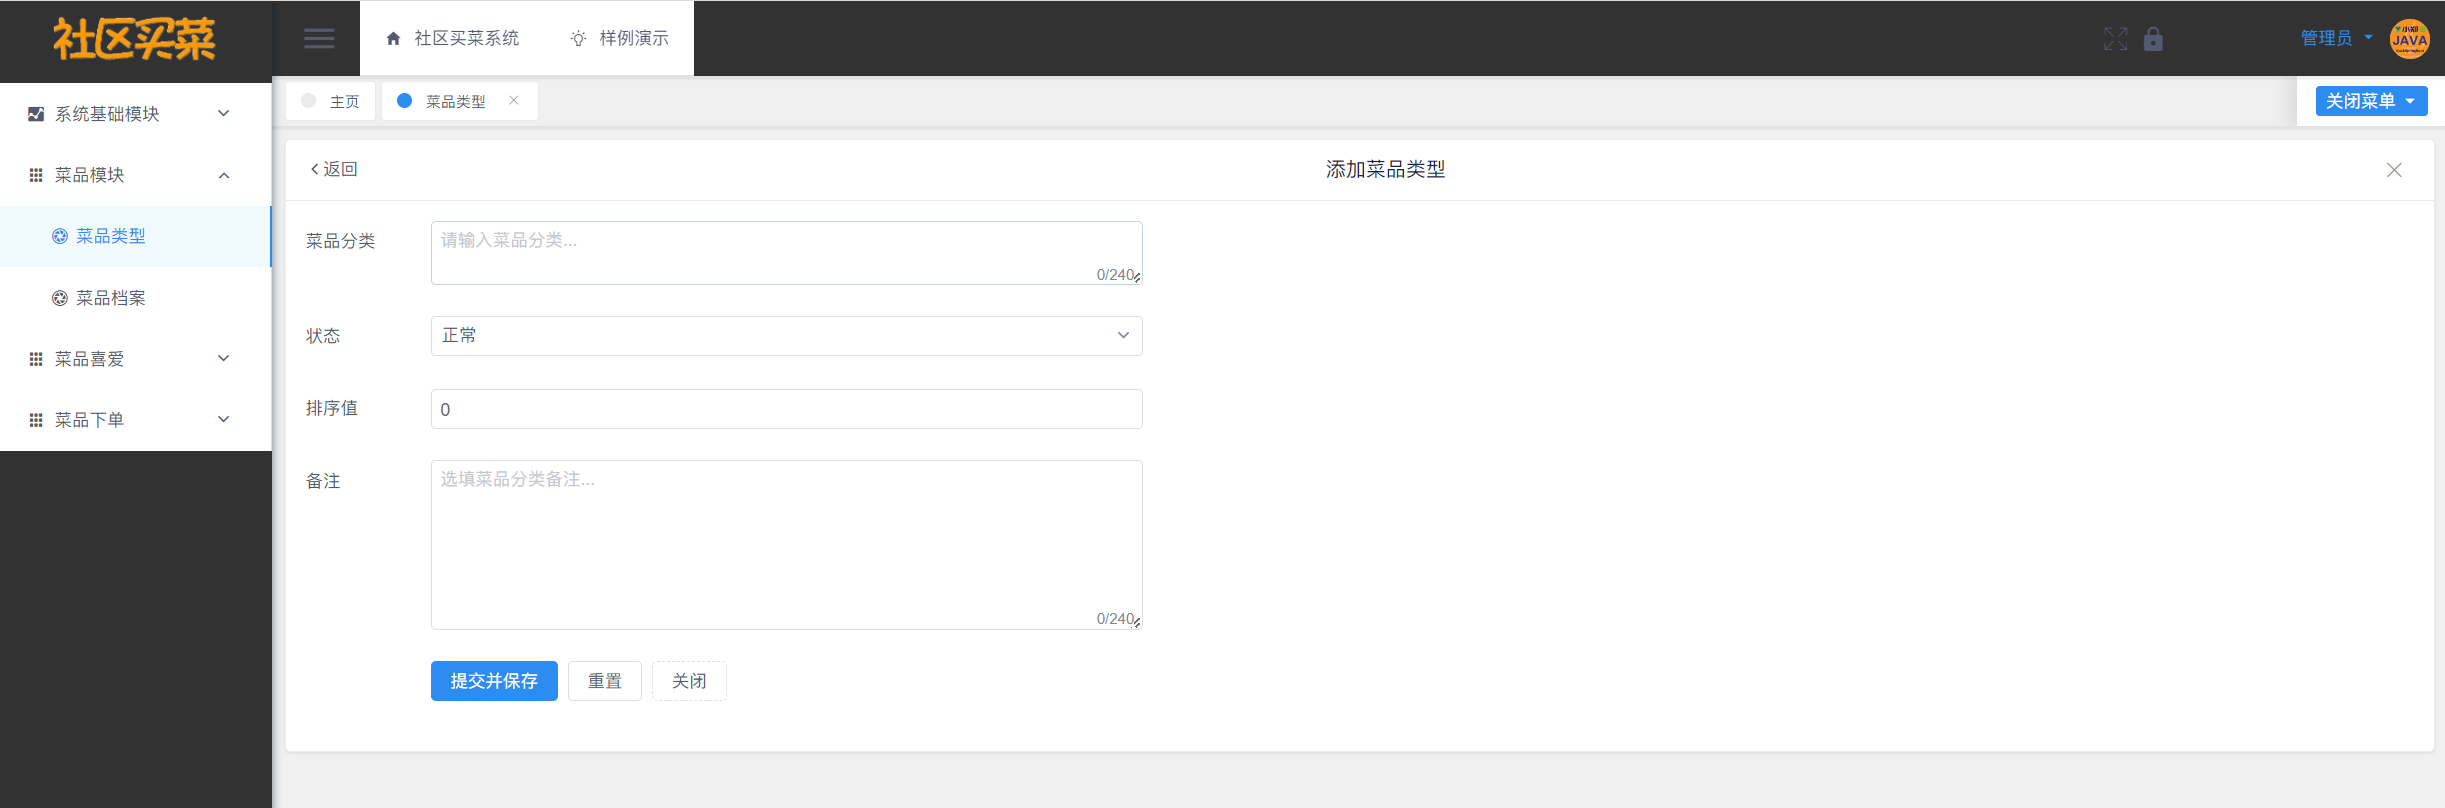
Task: Click the icon next to 菜品档案 in the sidebar
Action: point(60,298)
